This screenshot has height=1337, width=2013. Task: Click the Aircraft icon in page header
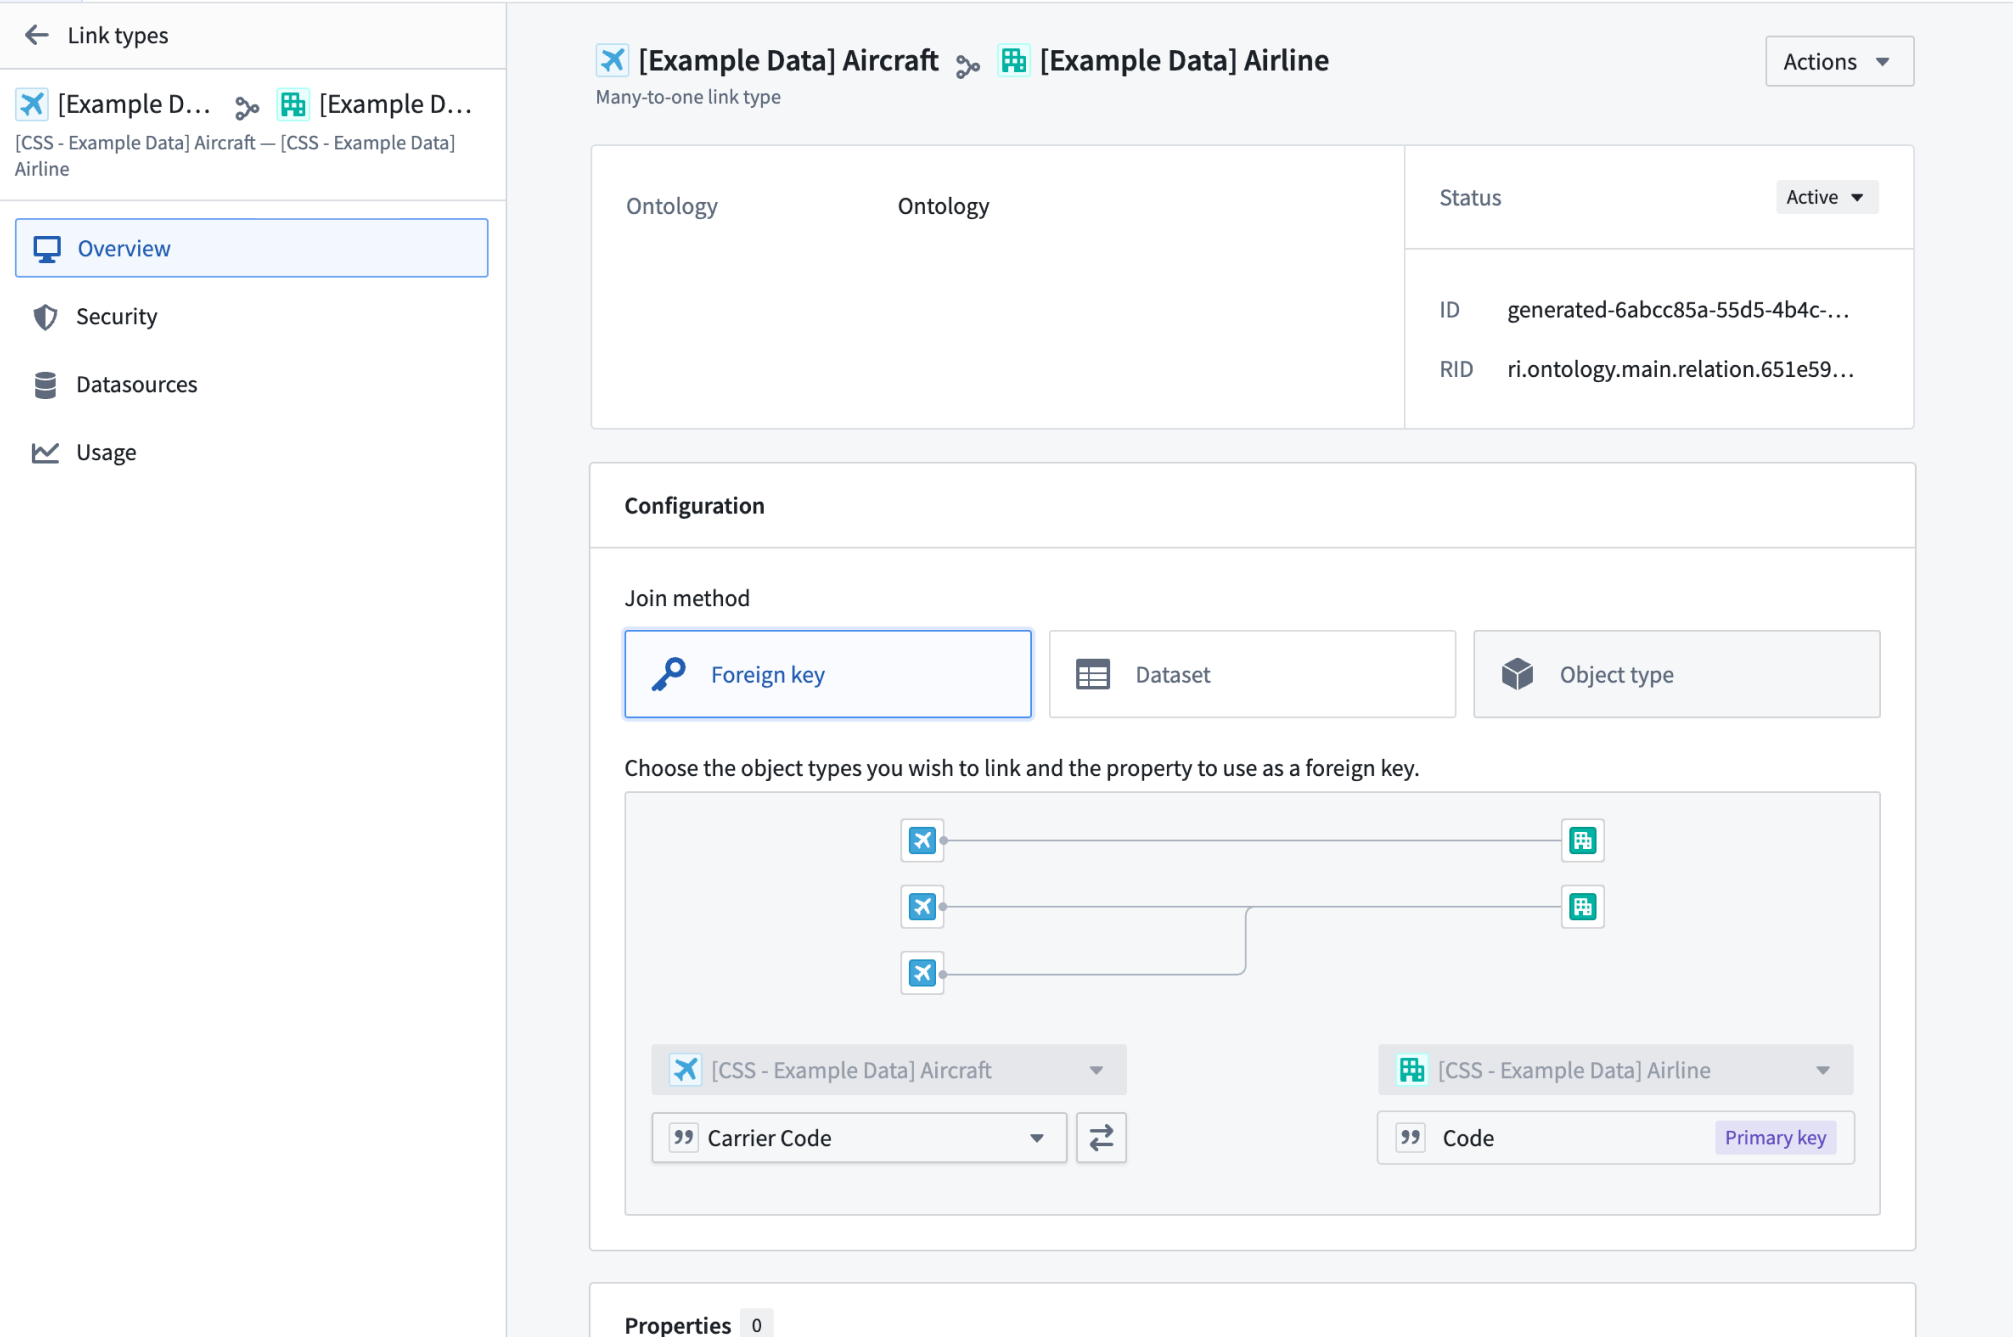612,61
